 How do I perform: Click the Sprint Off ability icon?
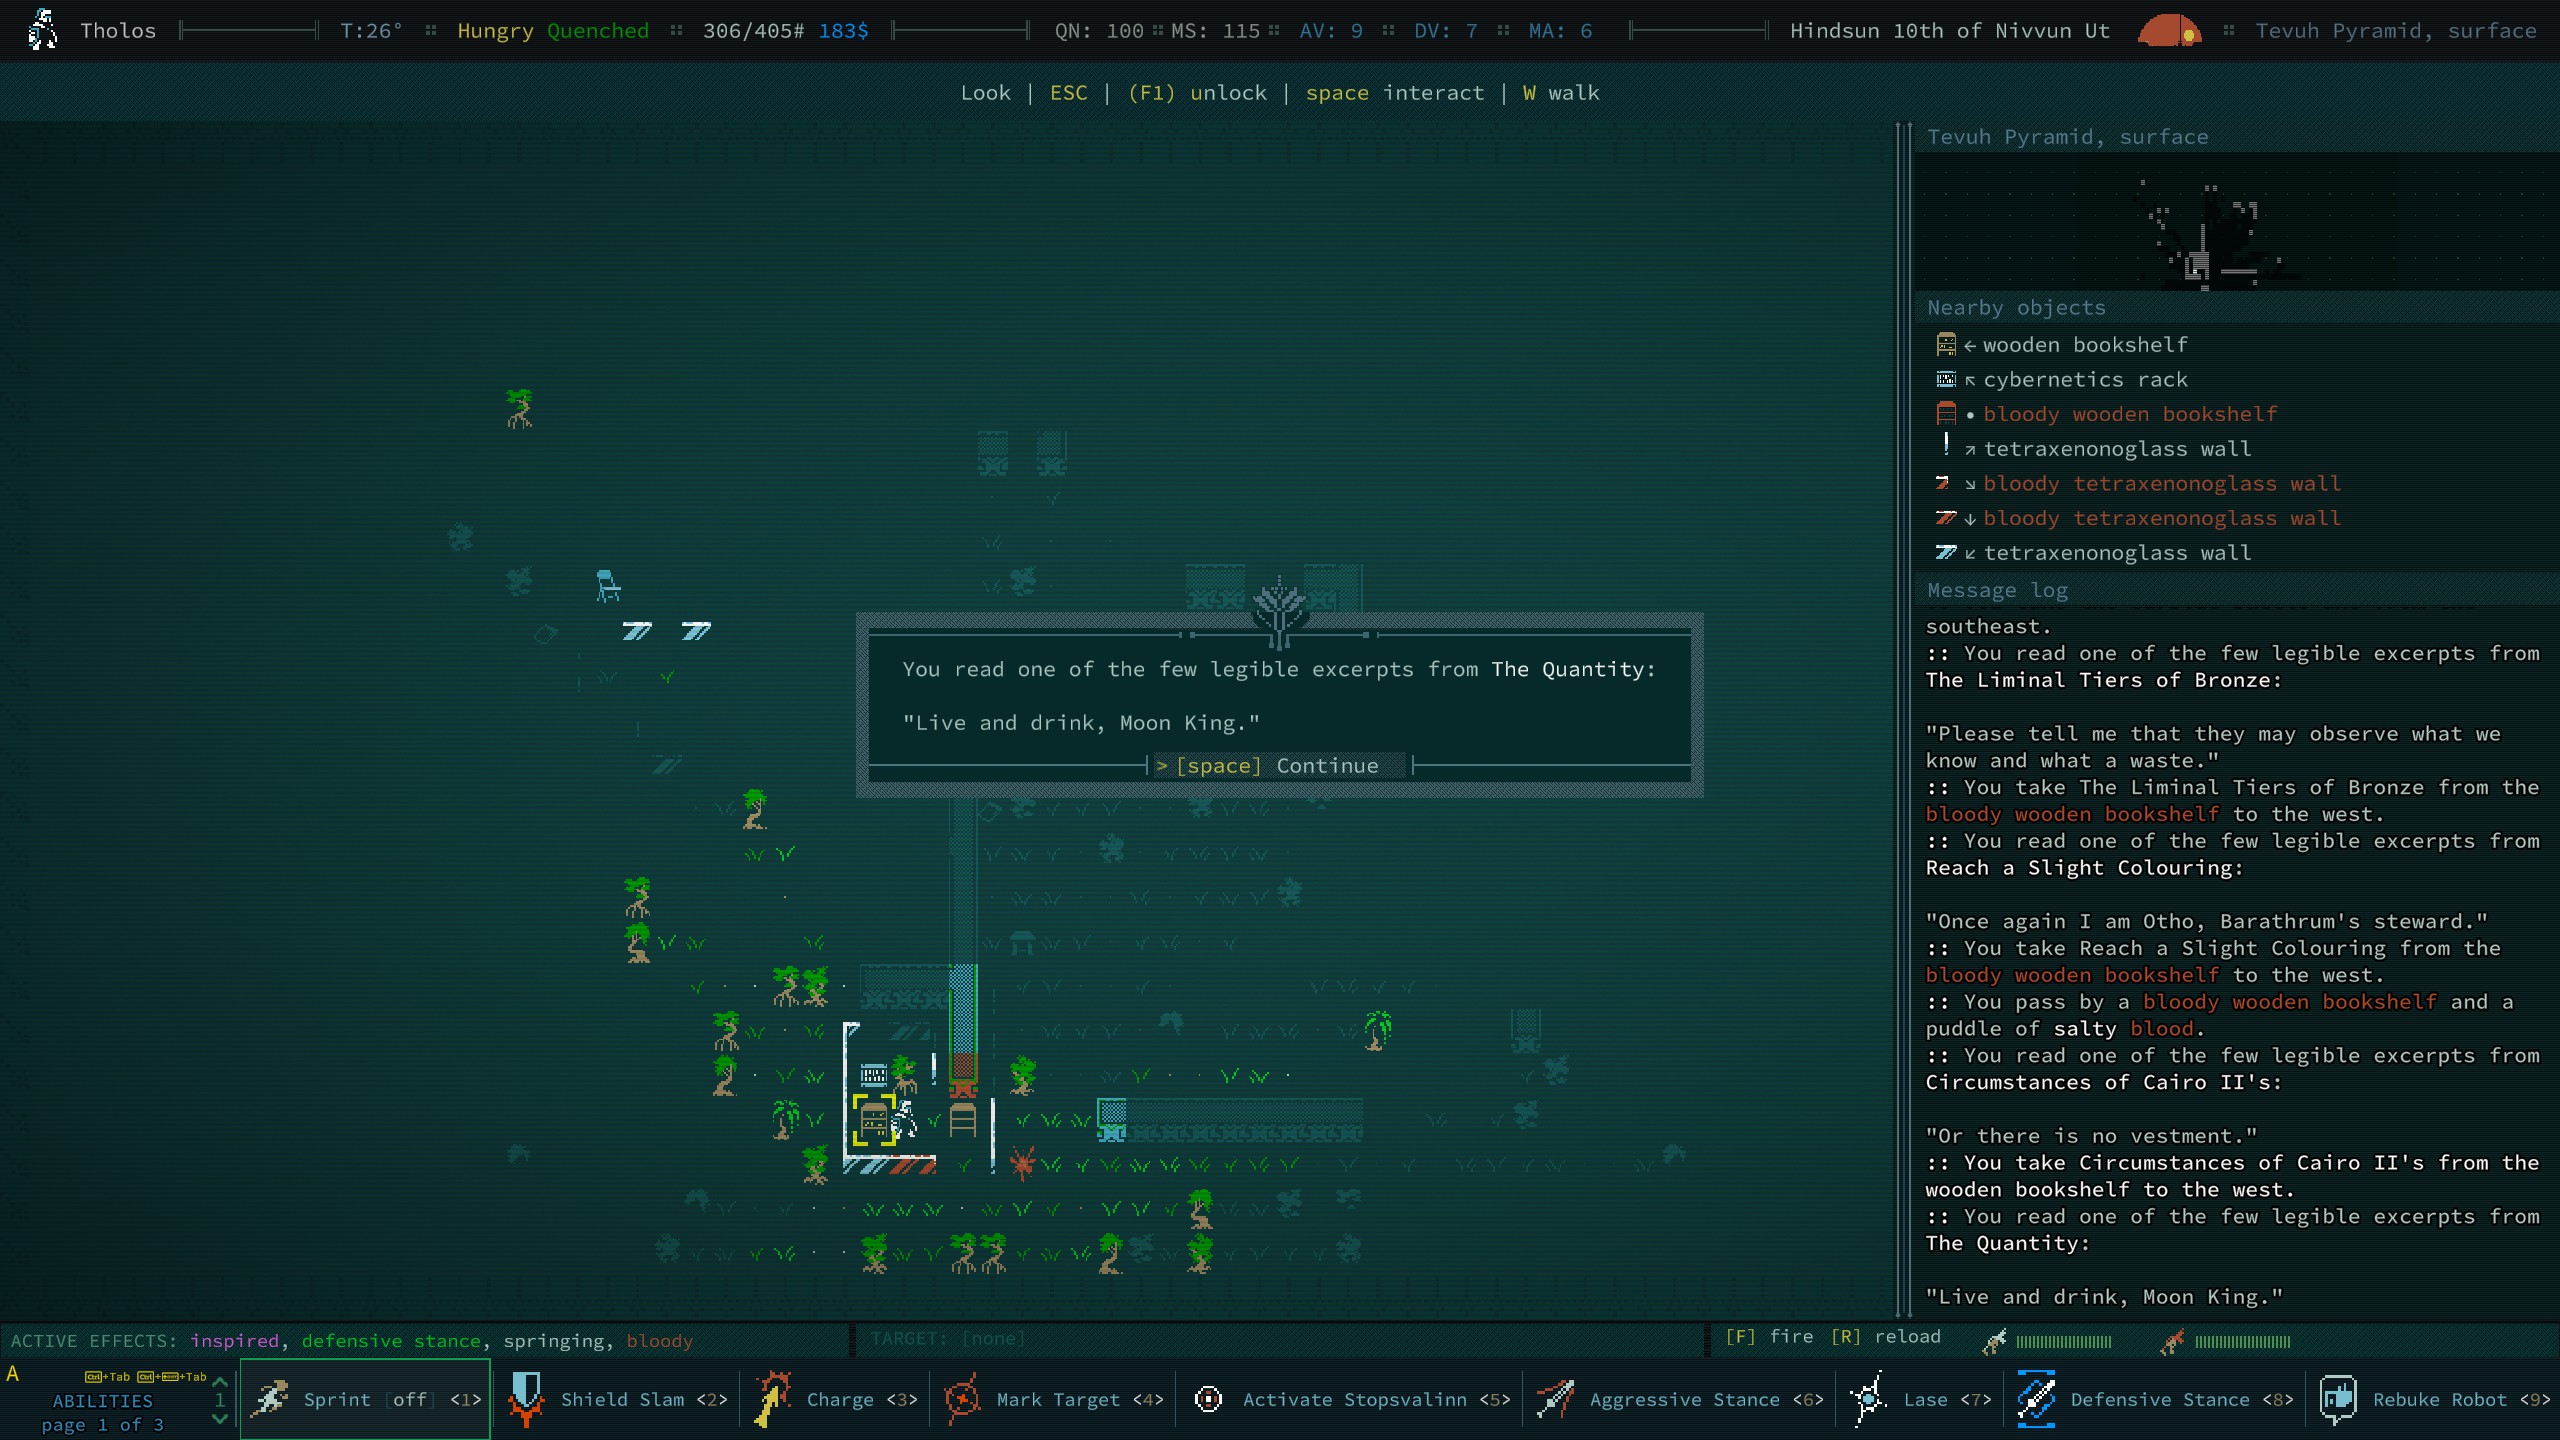click(x=271, y=1398)
